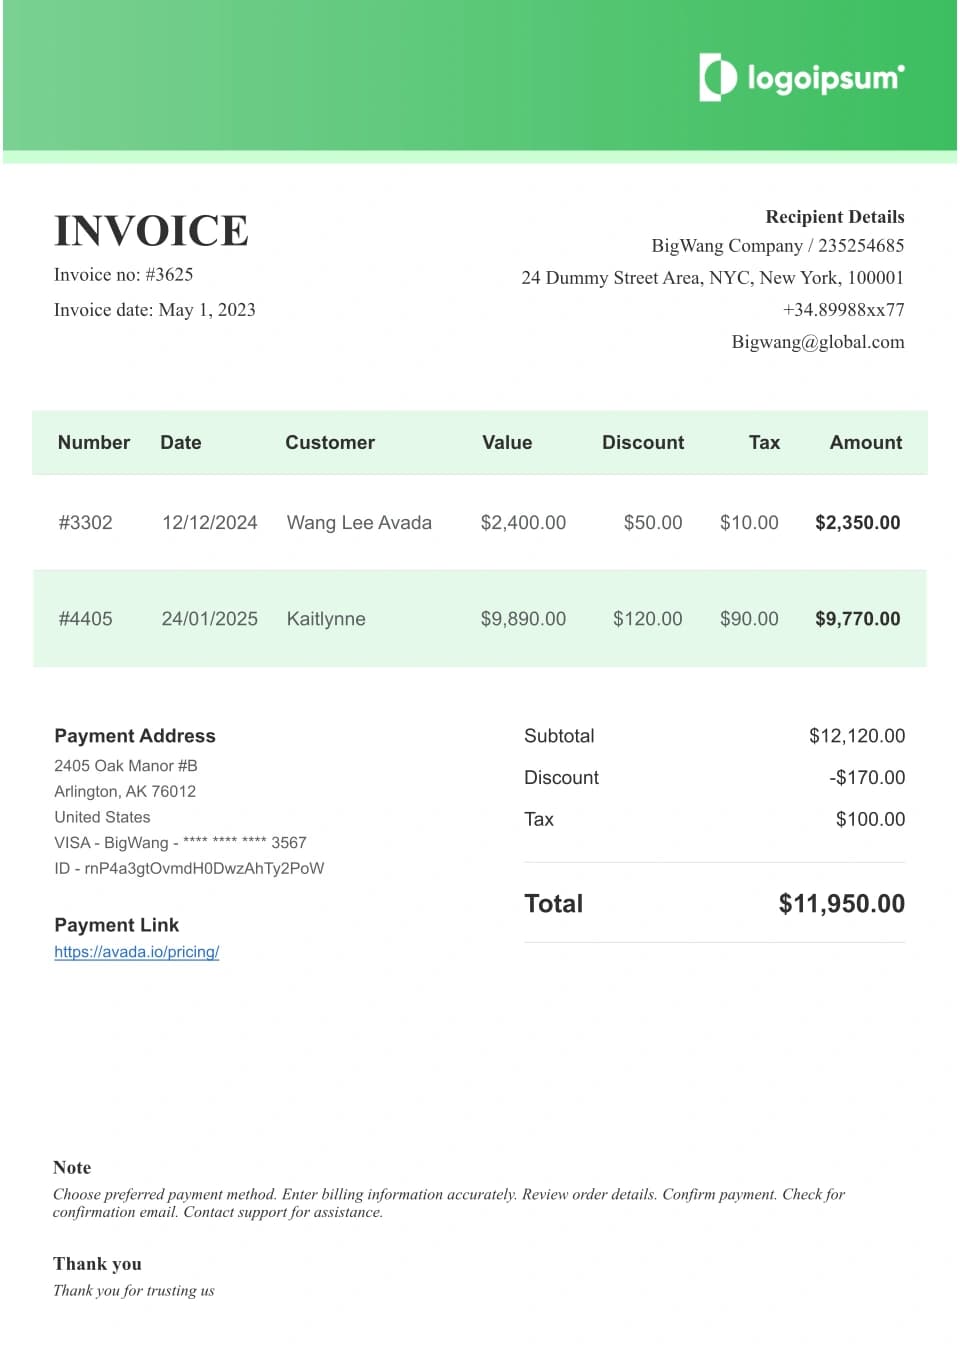Select the Thank you message
This screenshot has height=1350, width=960.
(x=134, y=1290)
